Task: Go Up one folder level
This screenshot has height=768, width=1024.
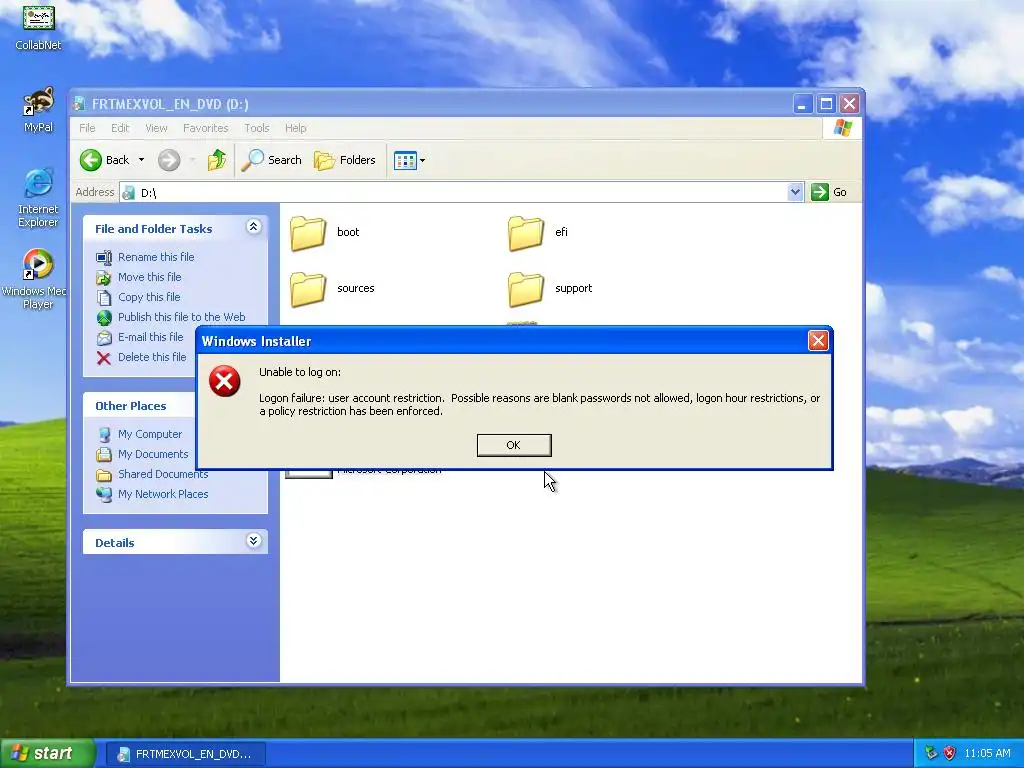Action: coord(216,160)
